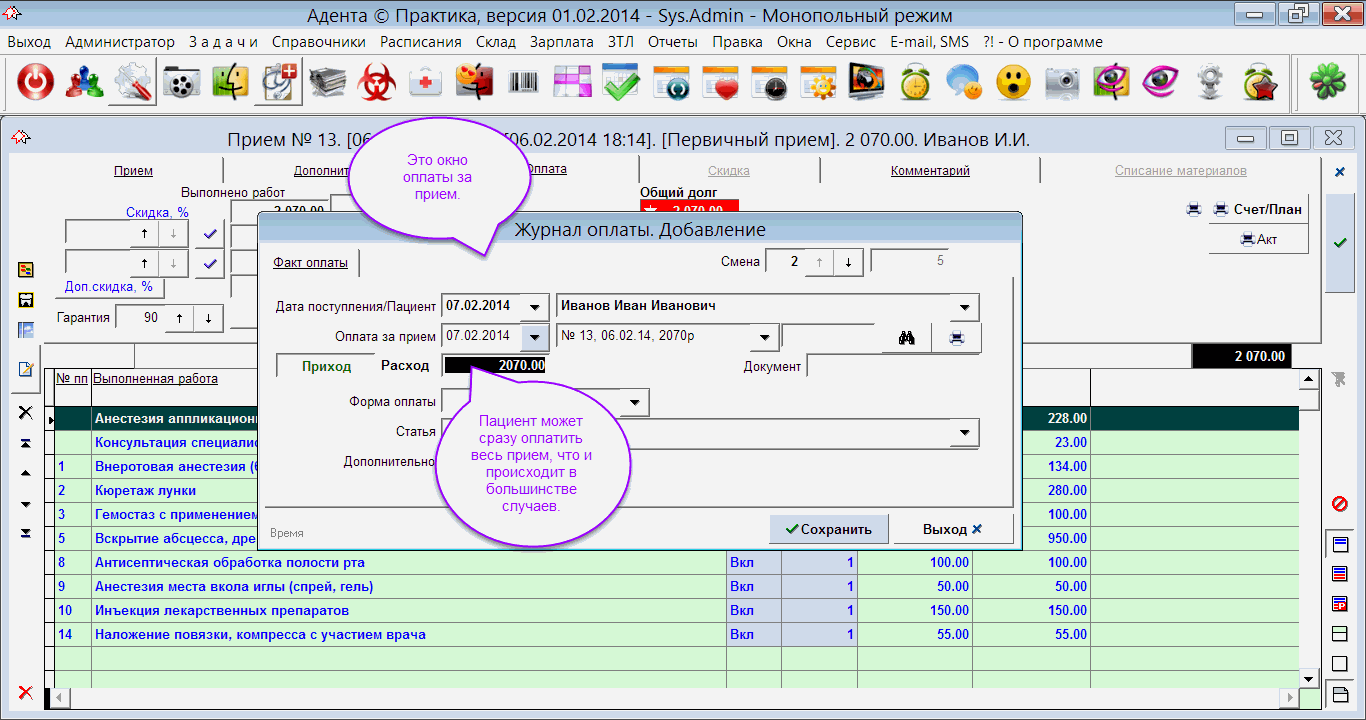Click the green flower icon at toolbar end
The image size is (1366, 720).
(x=1328, y=83)
